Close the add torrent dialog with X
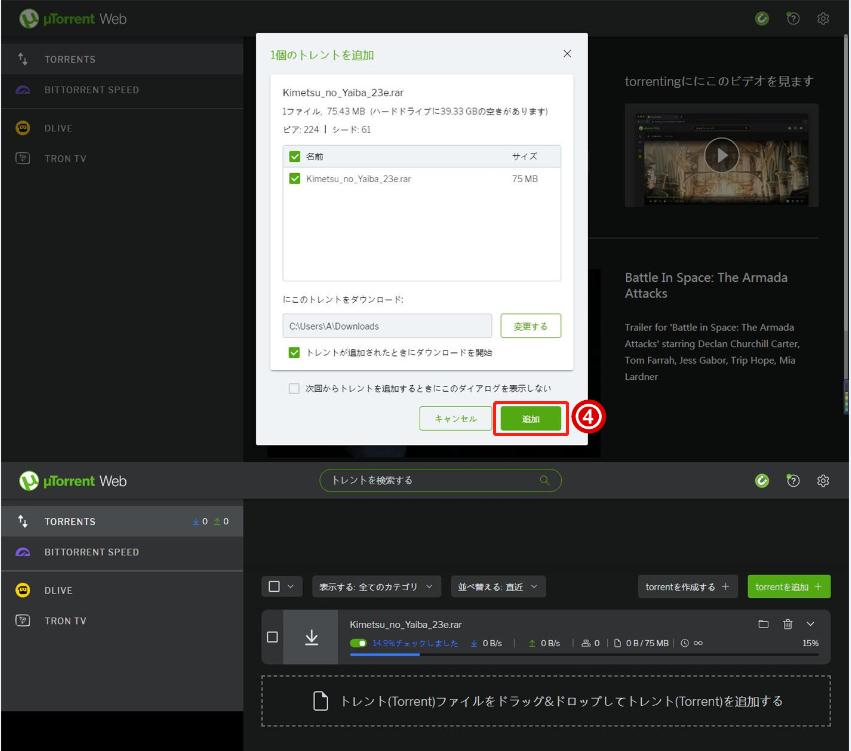The height and width of the screenshot is (751, 851). 567,54
